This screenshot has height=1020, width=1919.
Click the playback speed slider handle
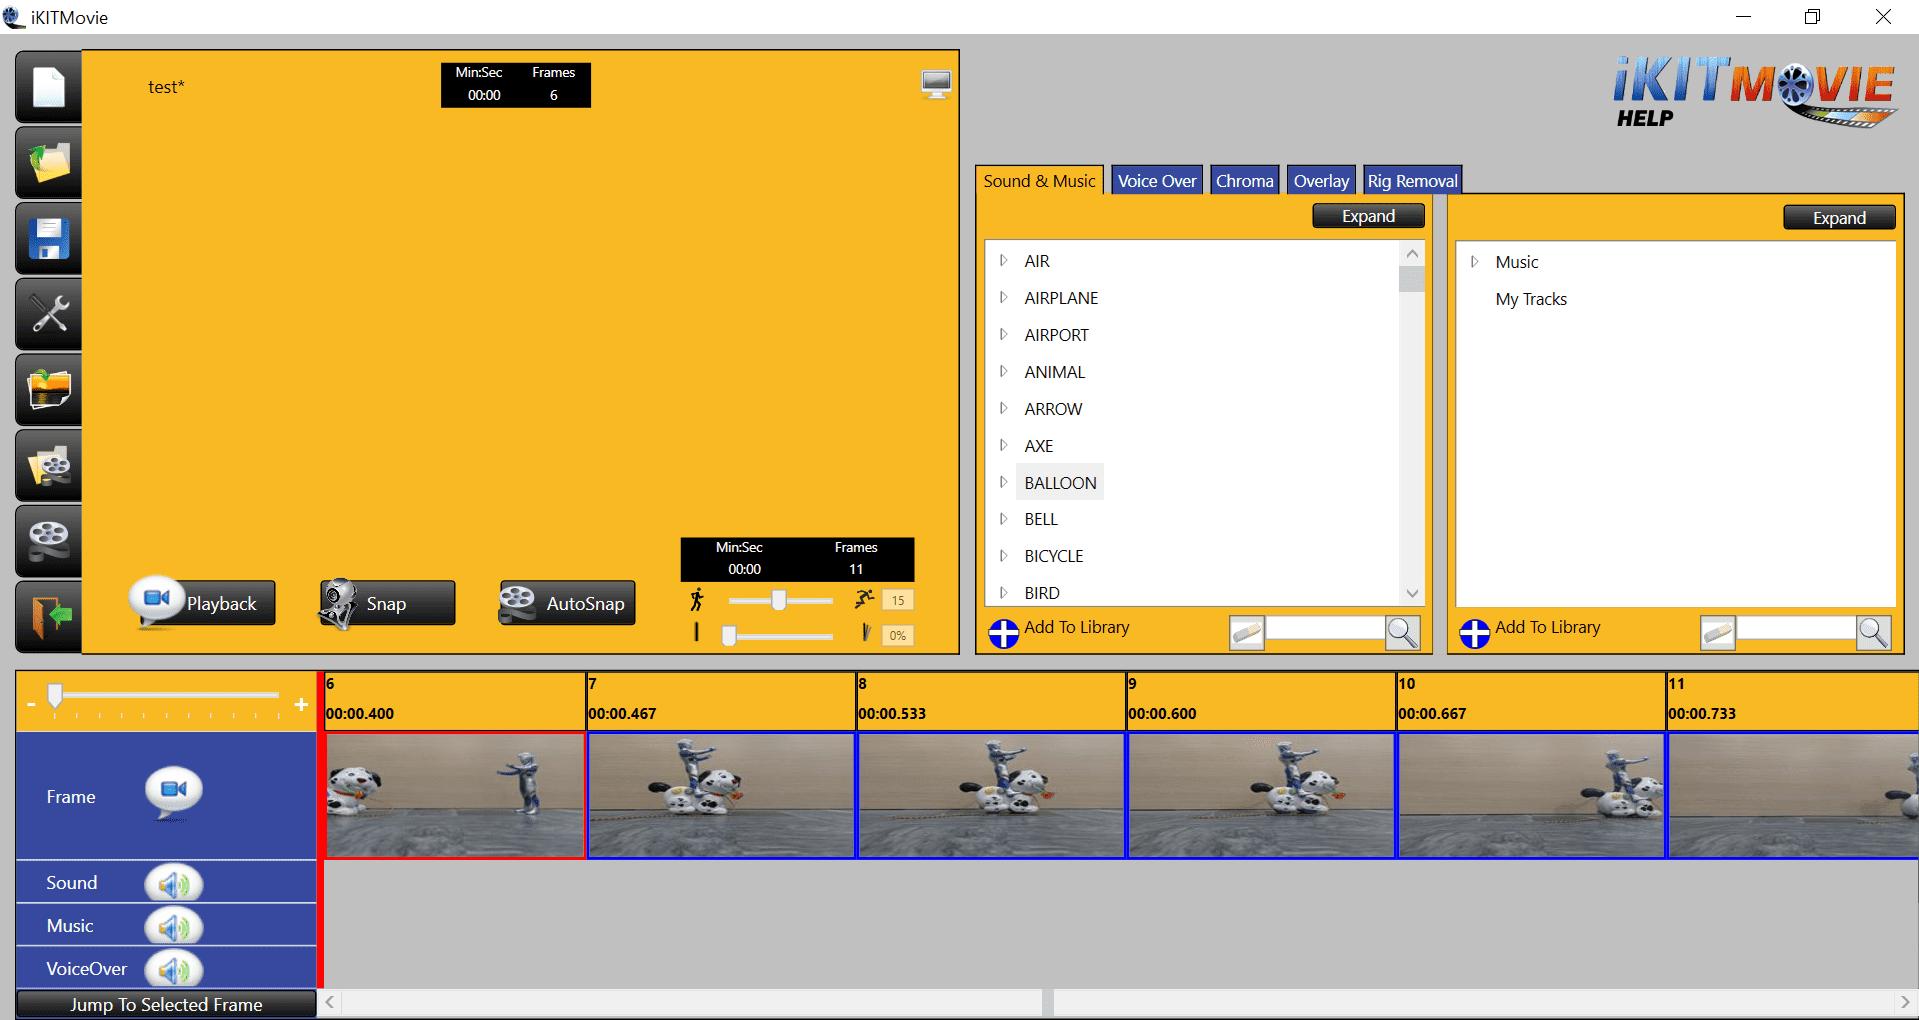(778, 600)
